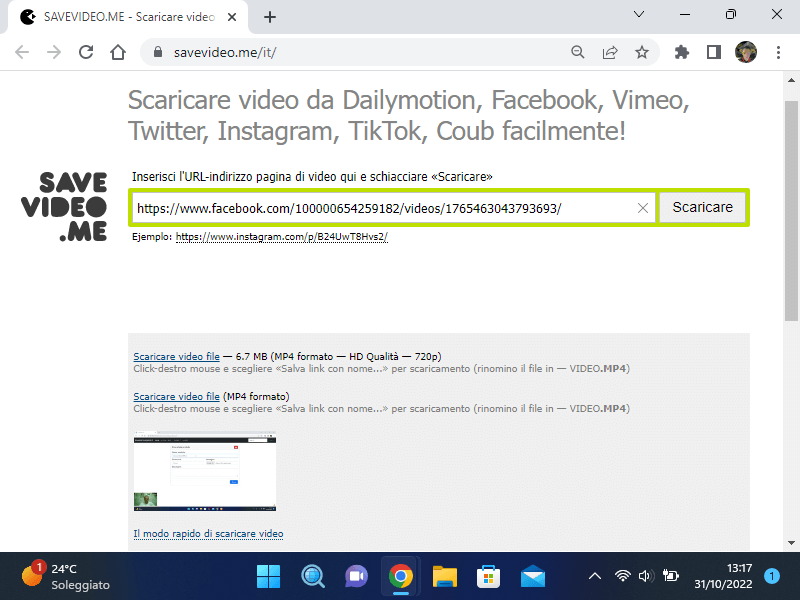Open the Wi-Fi network icon

tap(622, 576)
